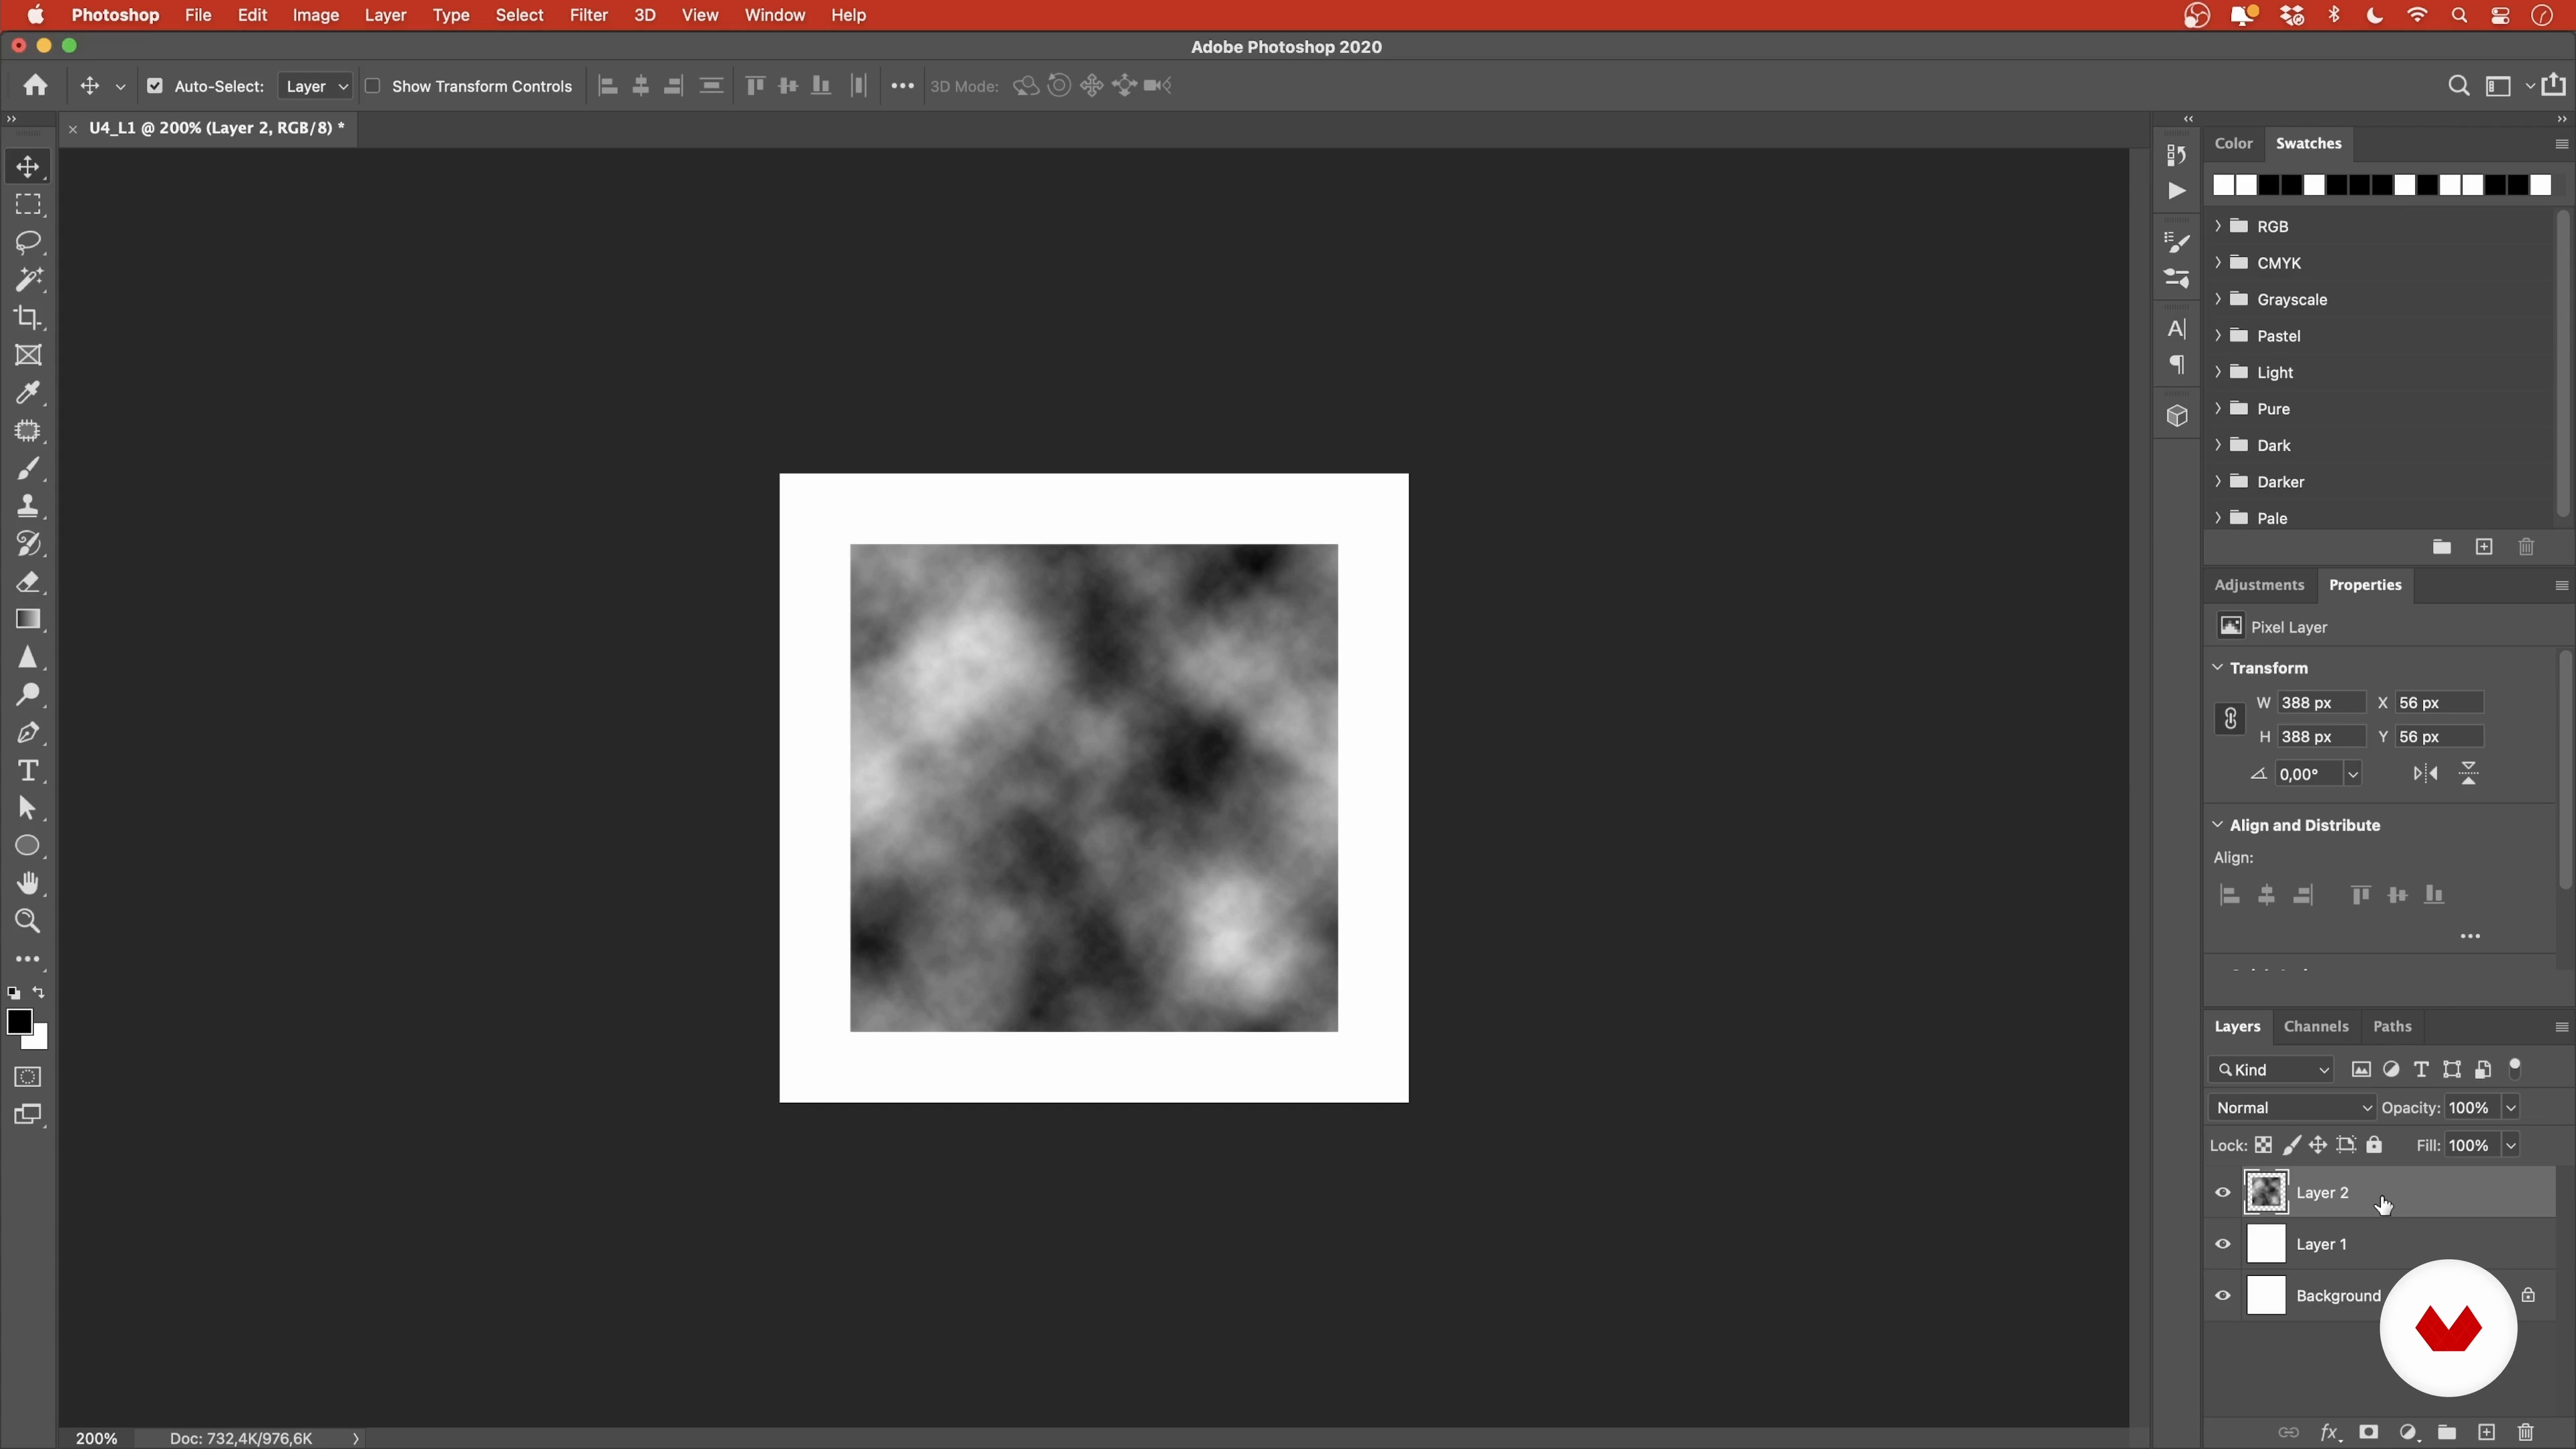This screenshot has height=1449, width=2576.
Task: Select the Path Selection tool
Action: (x=28, y=808)
